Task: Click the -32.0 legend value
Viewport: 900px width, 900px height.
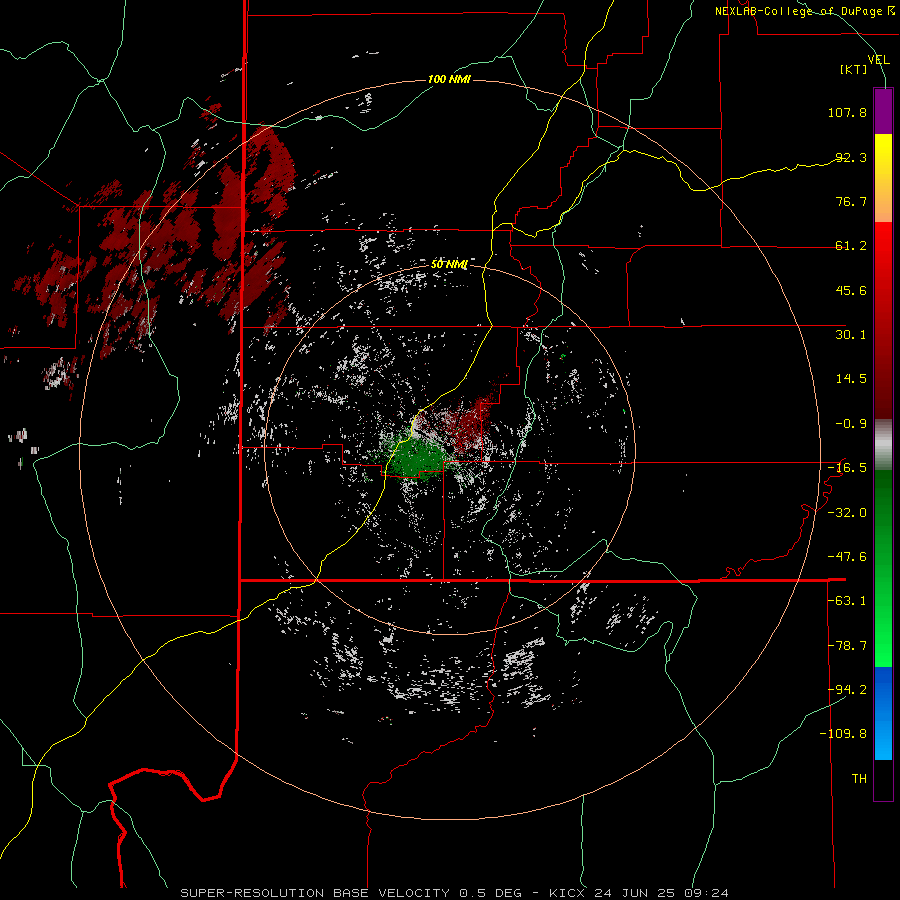Action: click(x=847, y=513)
